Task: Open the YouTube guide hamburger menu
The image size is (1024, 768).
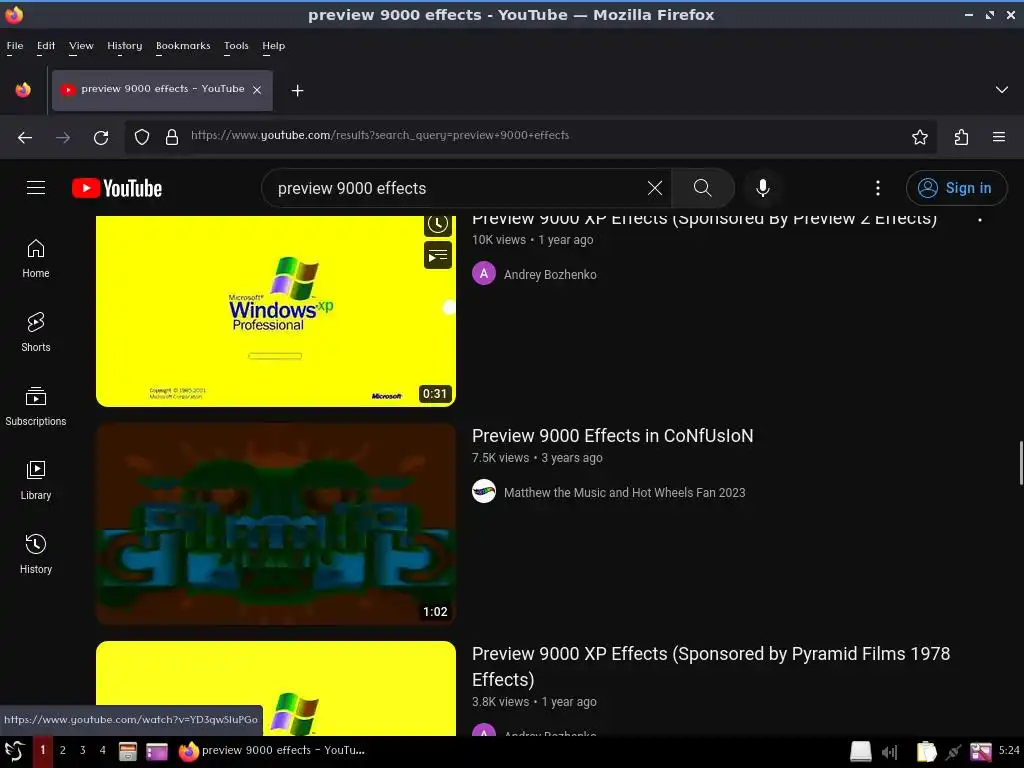Action: tap(36, 188)
